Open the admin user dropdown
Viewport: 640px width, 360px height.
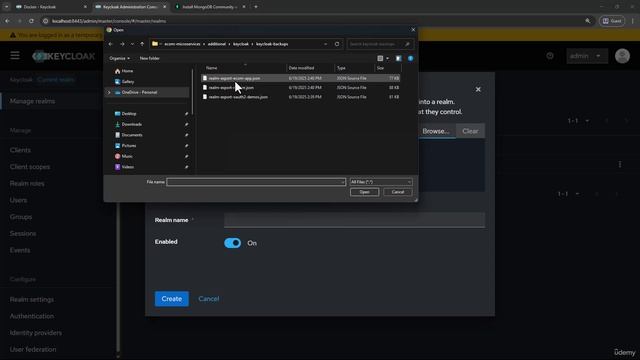586,56
